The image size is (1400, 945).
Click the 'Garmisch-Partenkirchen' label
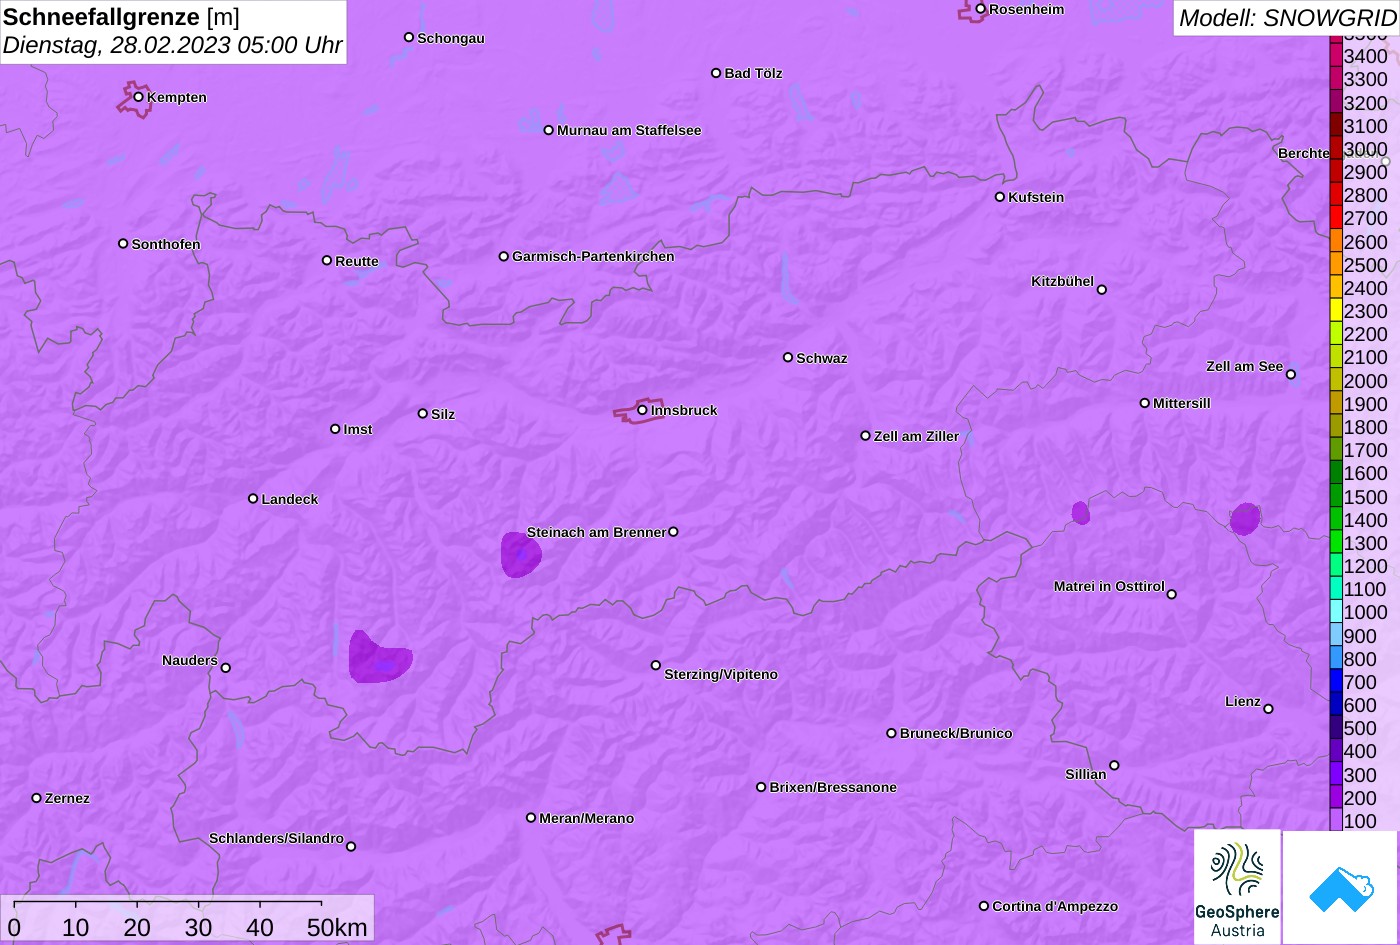click(x=593, y=256)
